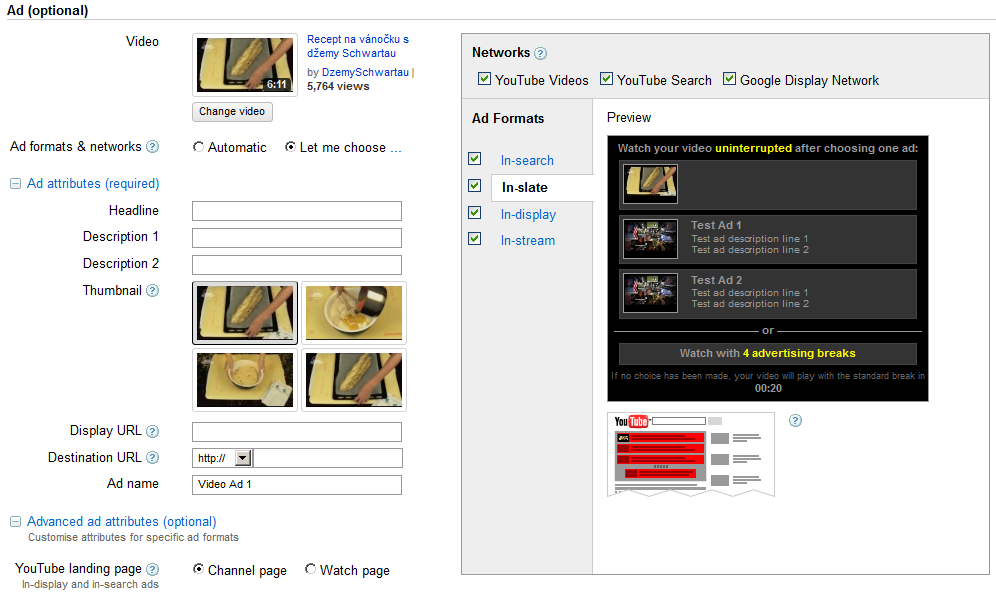This screenshot has width=996, height=595.
Task: Switch to the In-search ad format
Action: coord(527,161)
